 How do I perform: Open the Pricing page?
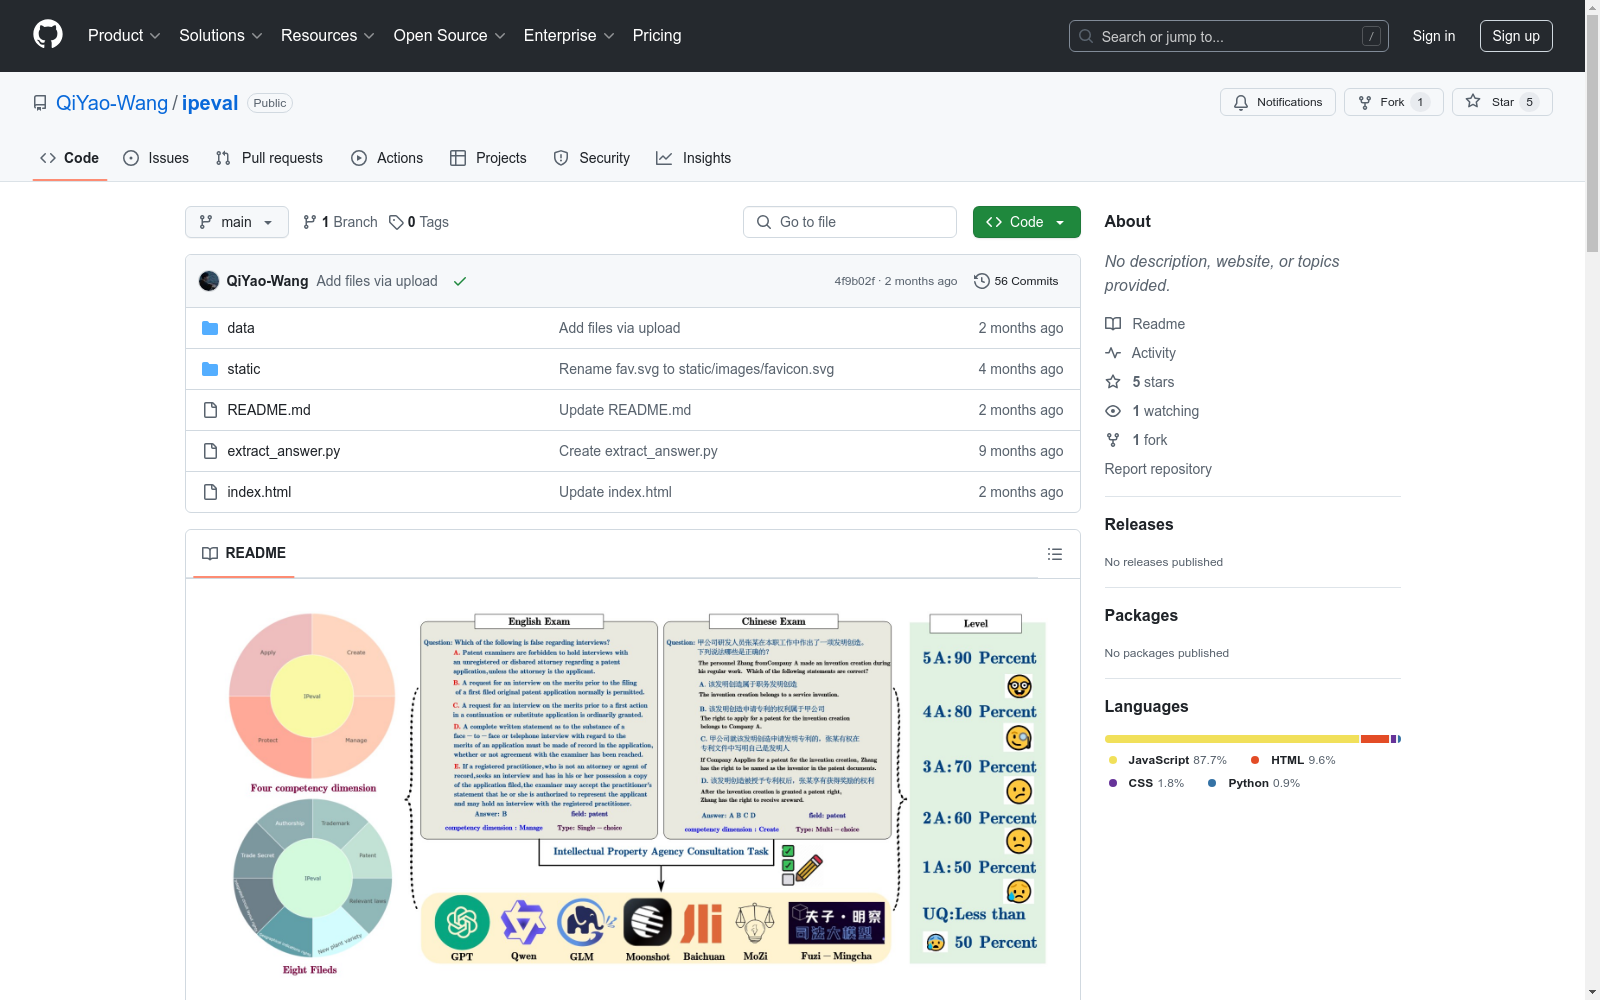pos(657,35)
